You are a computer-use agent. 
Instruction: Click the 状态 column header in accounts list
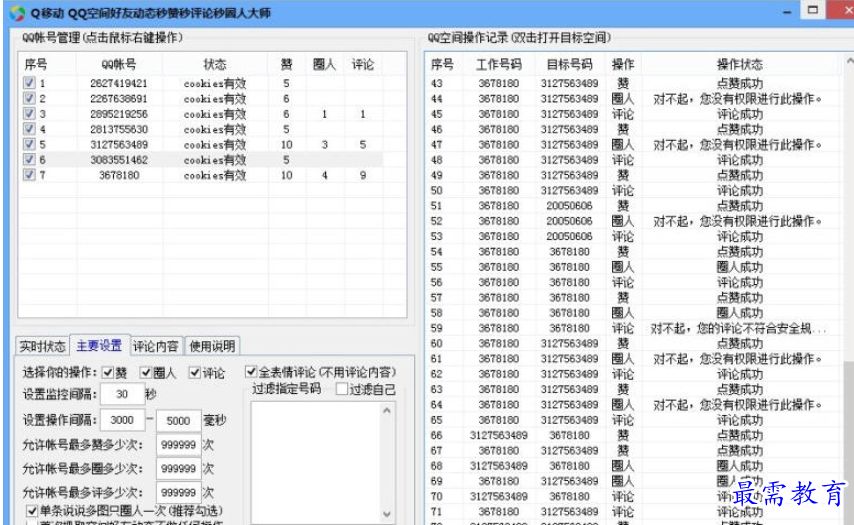(x=215, y=64)
